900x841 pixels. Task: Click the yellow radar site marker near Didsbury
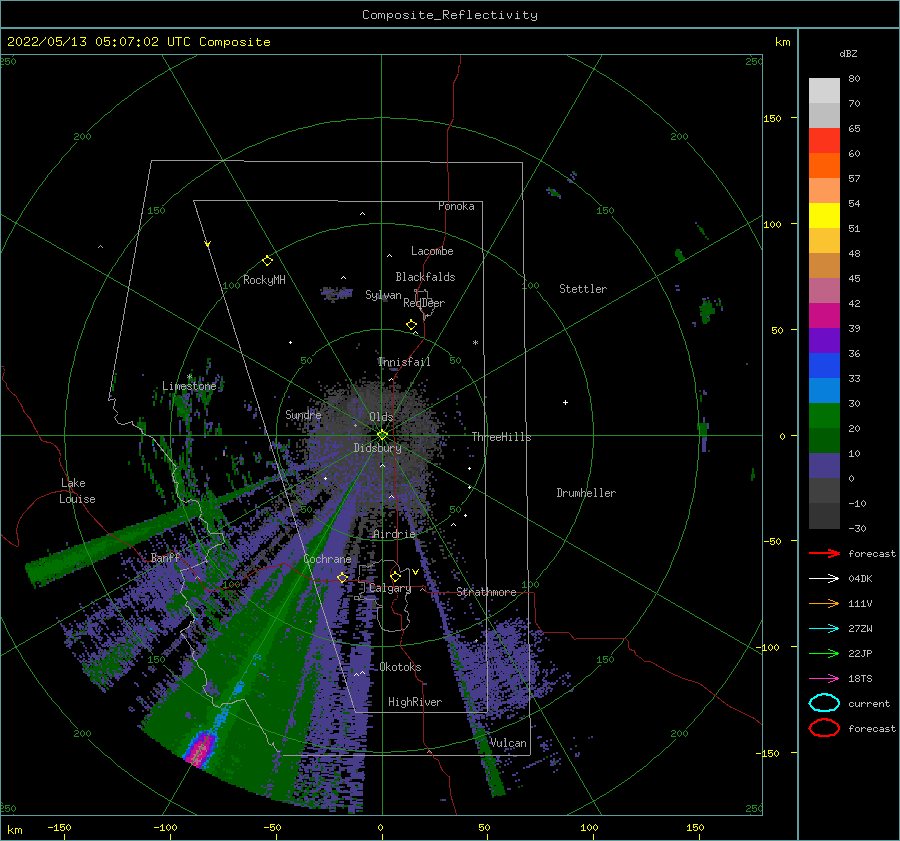click(x=382, y=435)
